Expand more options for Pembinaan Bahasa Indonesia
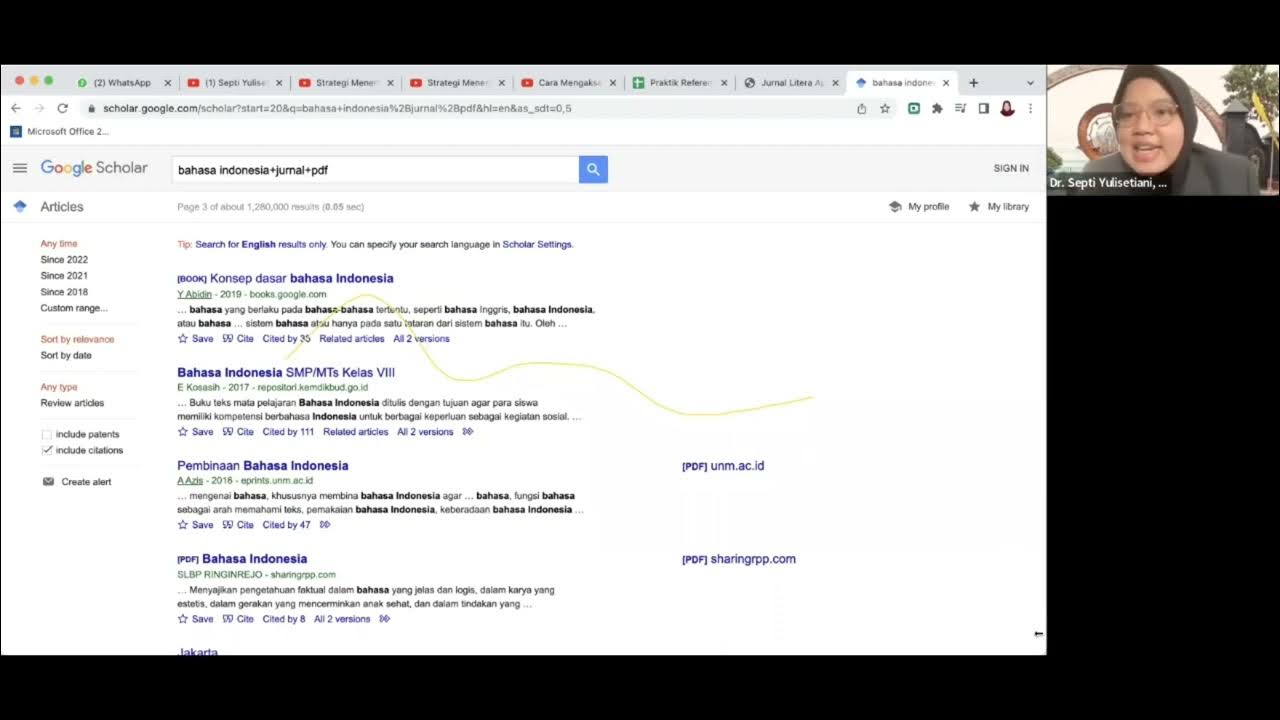The image size is (1280, 720). [x=325, y=525]
